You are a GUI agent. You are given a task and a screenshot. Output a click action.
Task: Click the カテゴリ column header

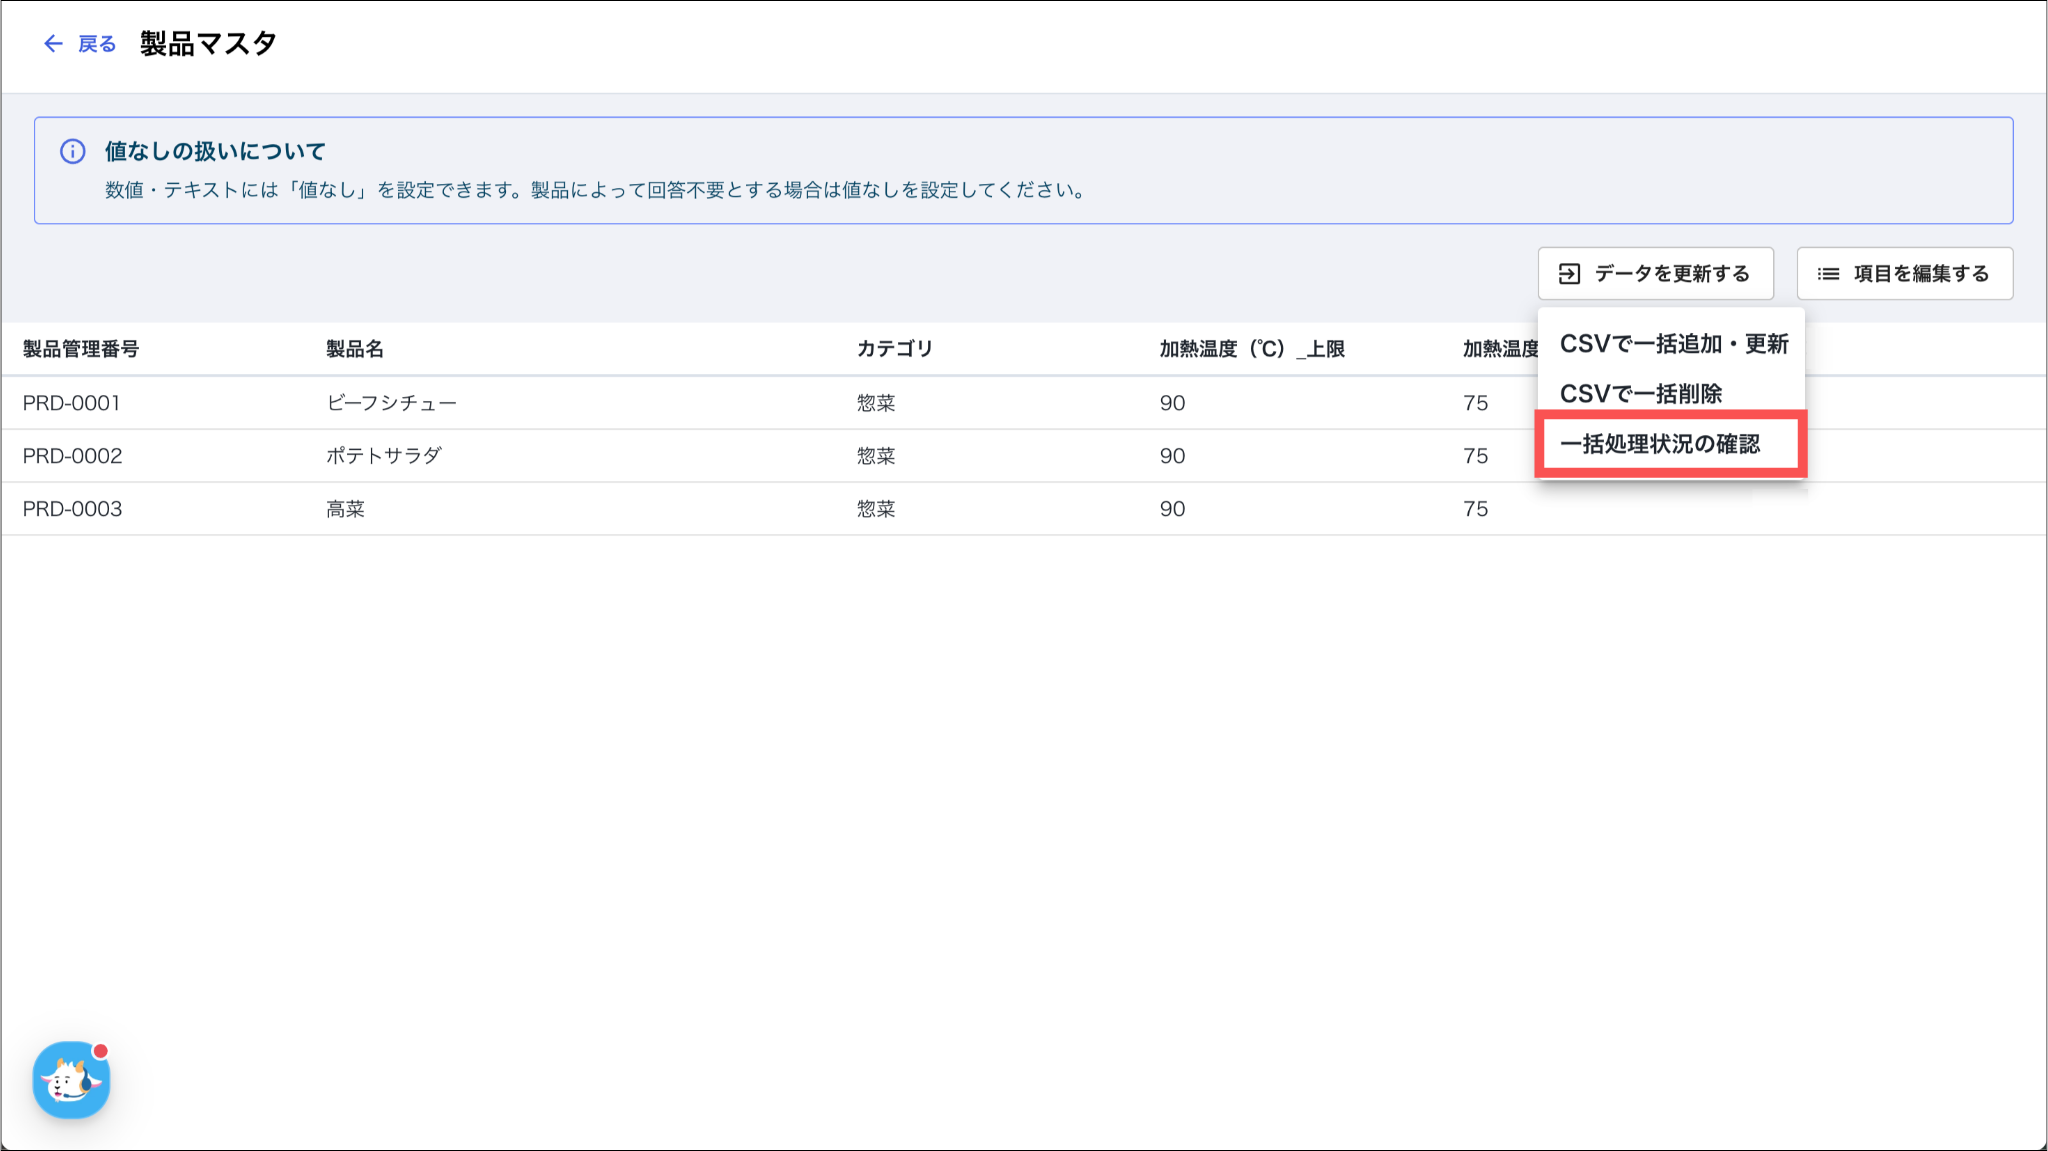tap(894, 349)
